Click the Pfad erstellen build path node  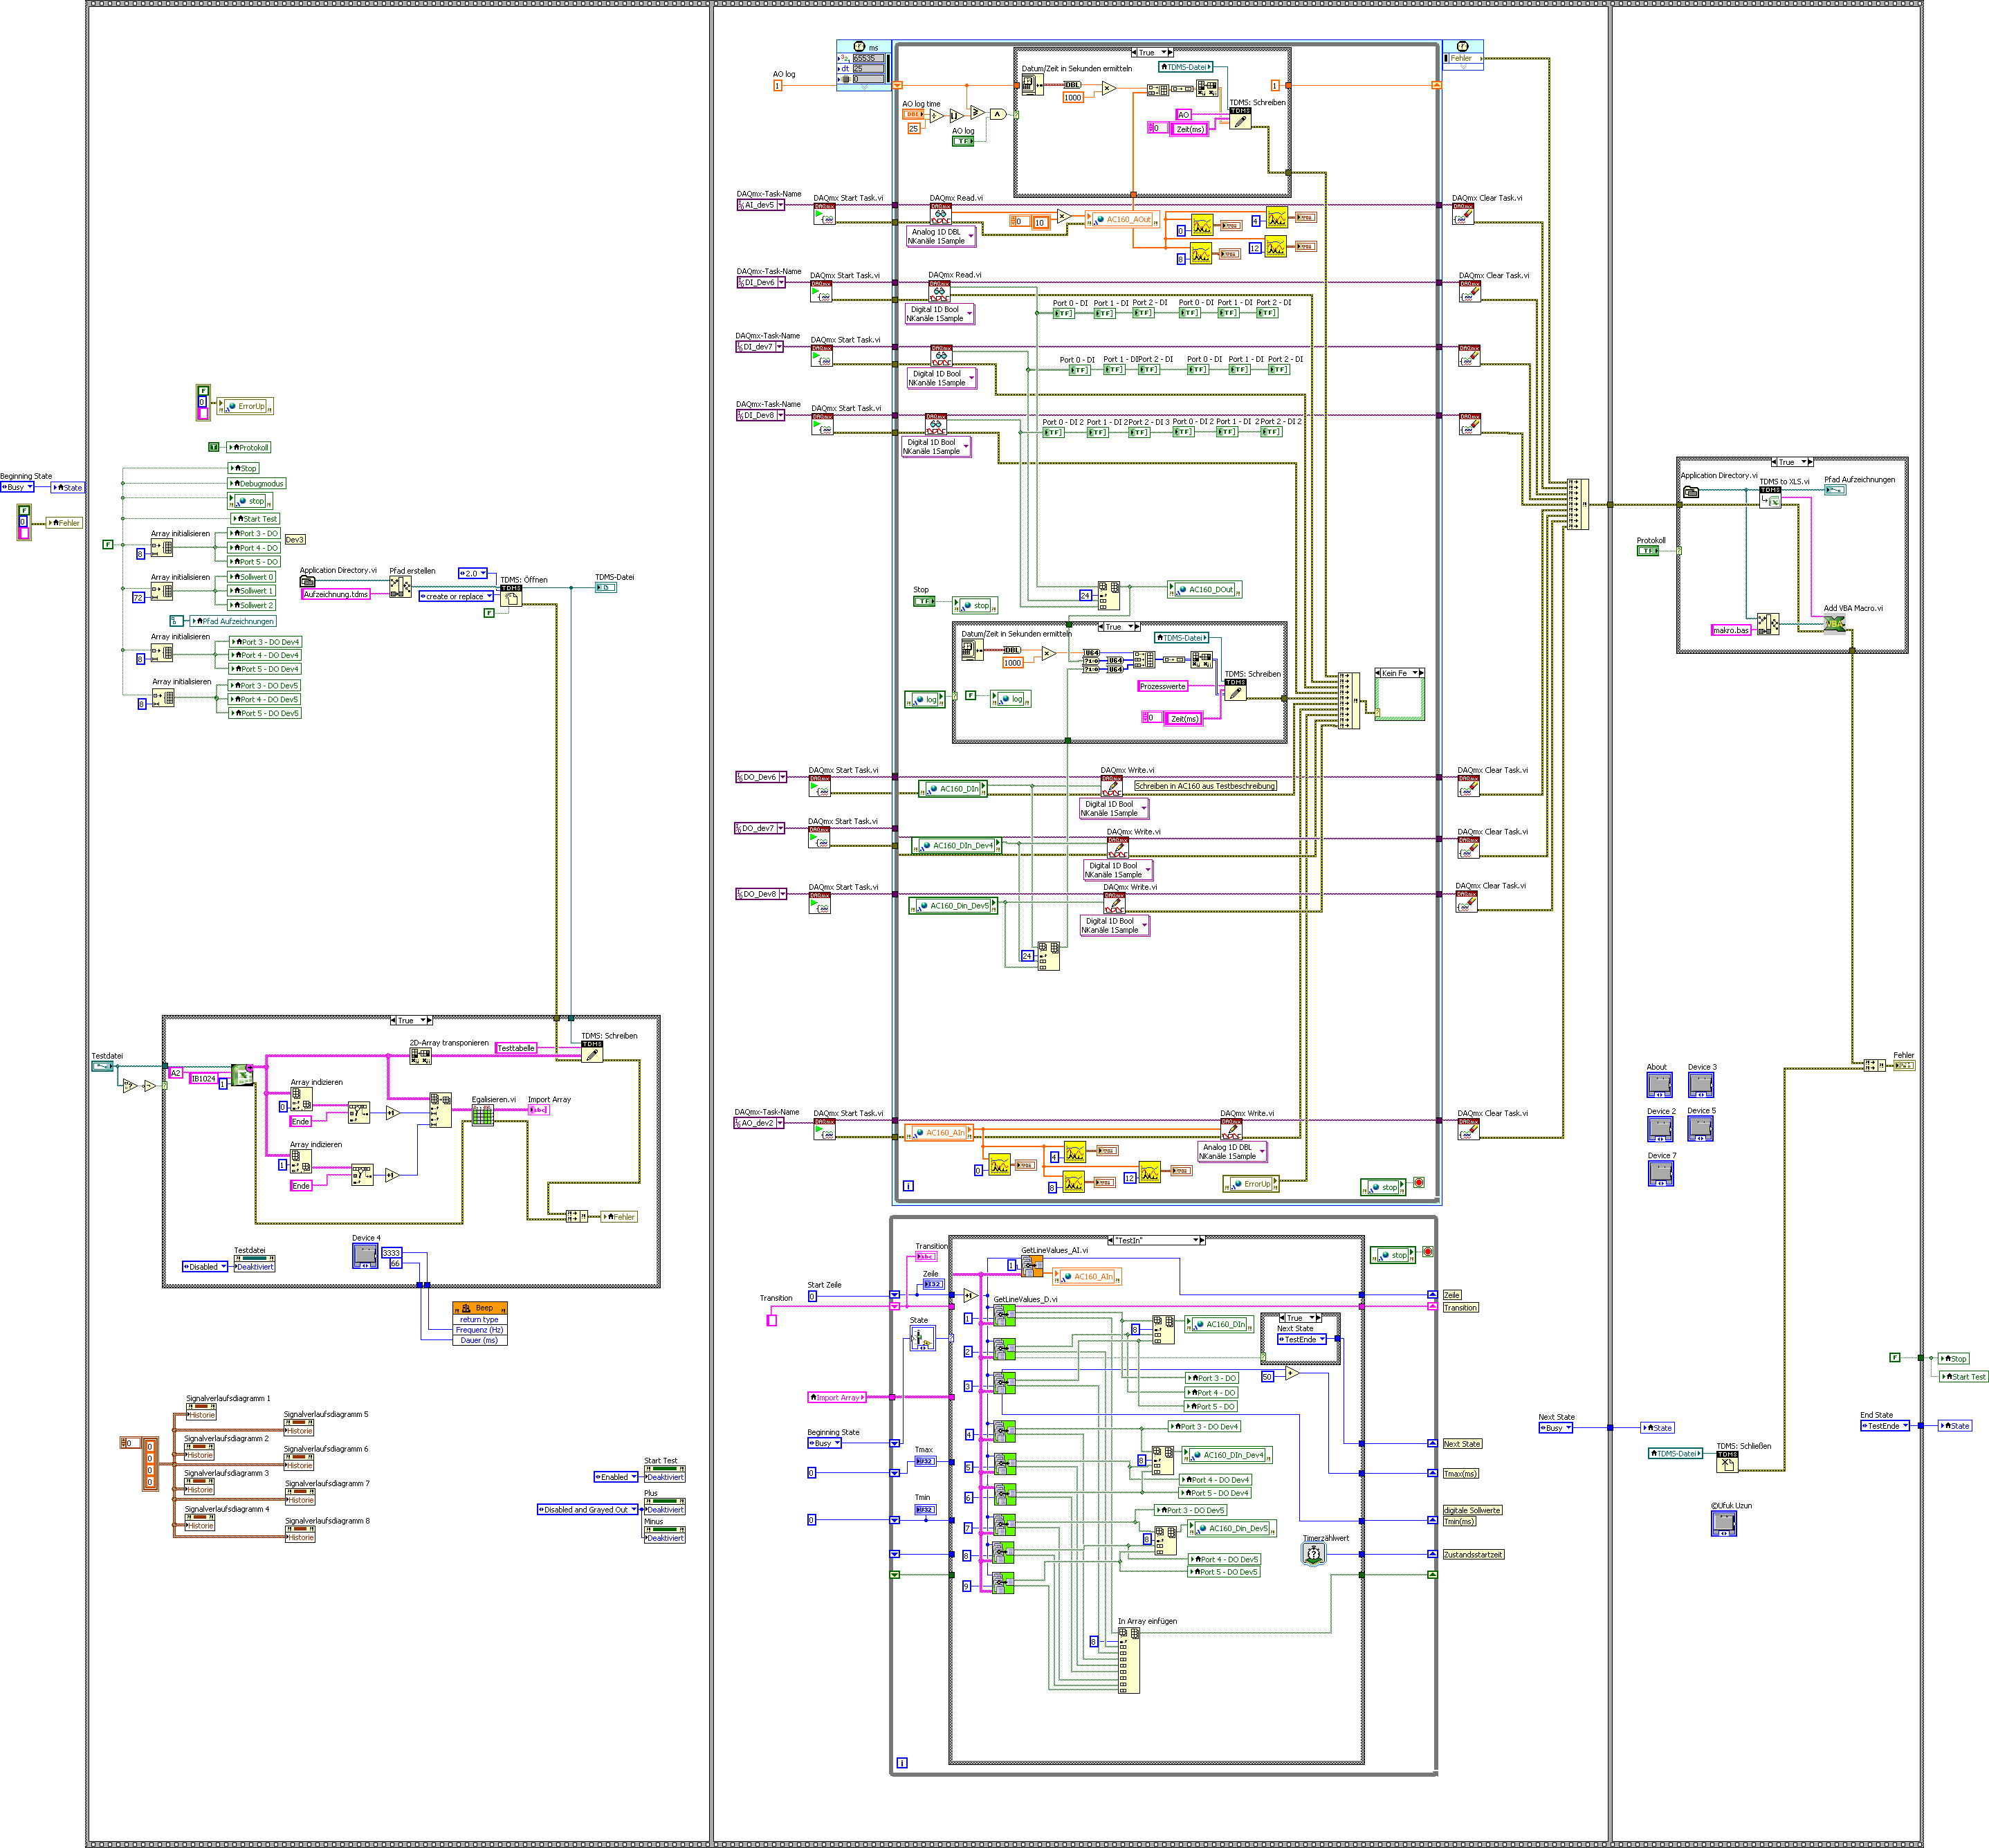coord(400,587)
